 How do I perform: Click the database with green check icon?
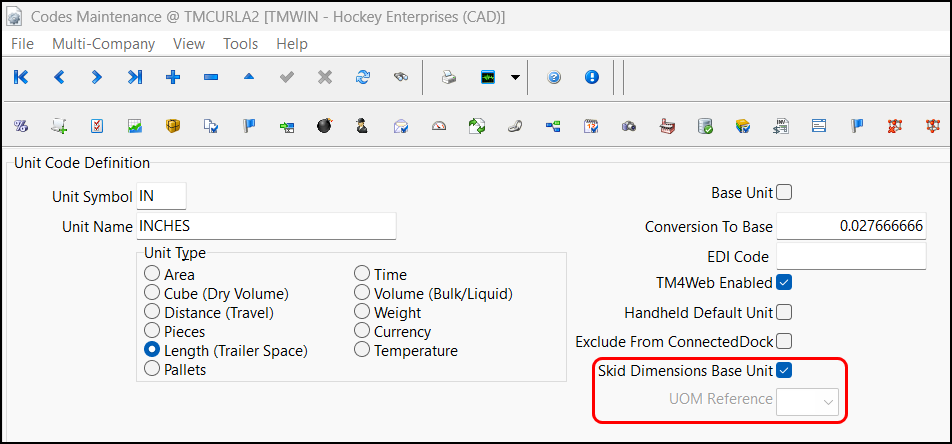click(705, 126)
